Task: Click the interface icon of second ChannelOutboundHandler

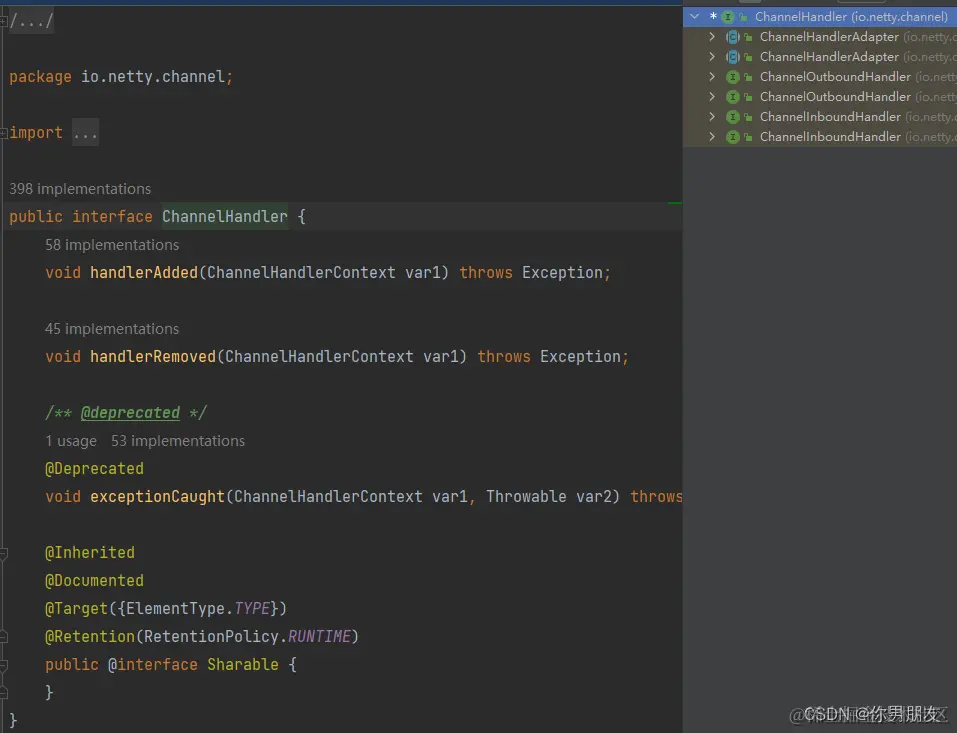Action: click(732, 97)
